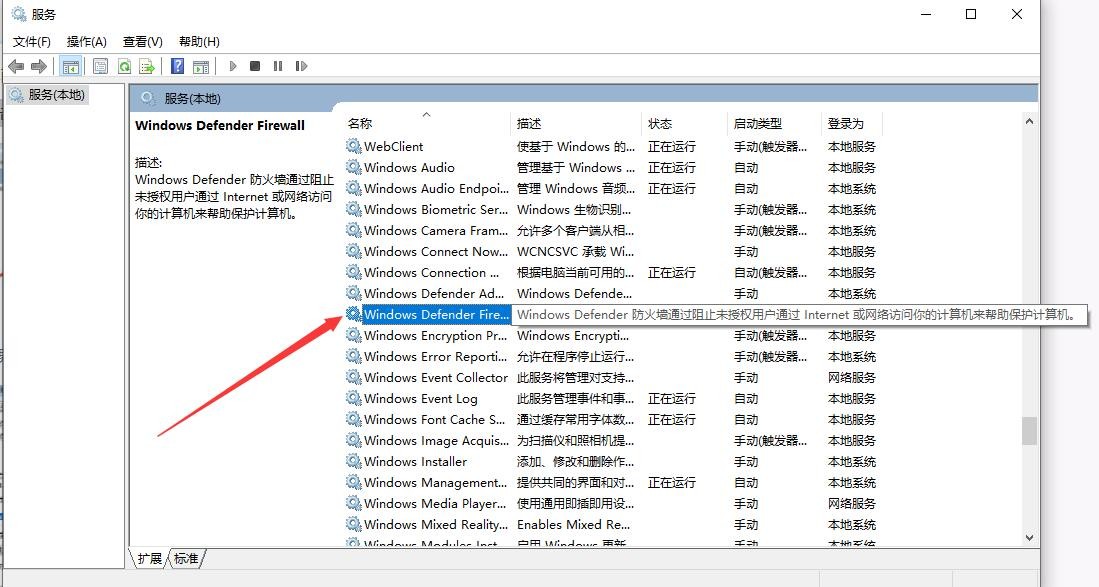Click the 自动 startup type of Windows Audio
1099x587 pixels.
746,167
